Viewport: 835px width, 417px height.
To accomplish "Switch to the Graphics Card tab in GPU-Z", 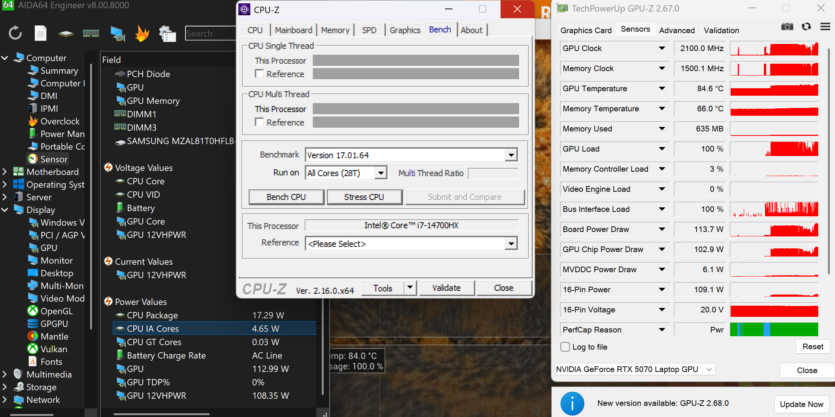I will [x=586, y=30].
